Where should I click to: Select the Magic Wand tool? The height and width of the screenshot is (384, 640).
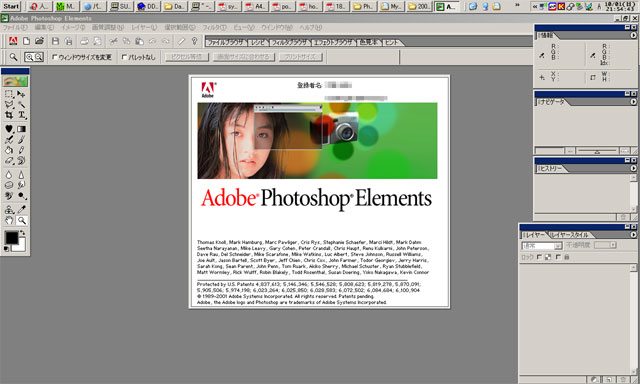21,105
